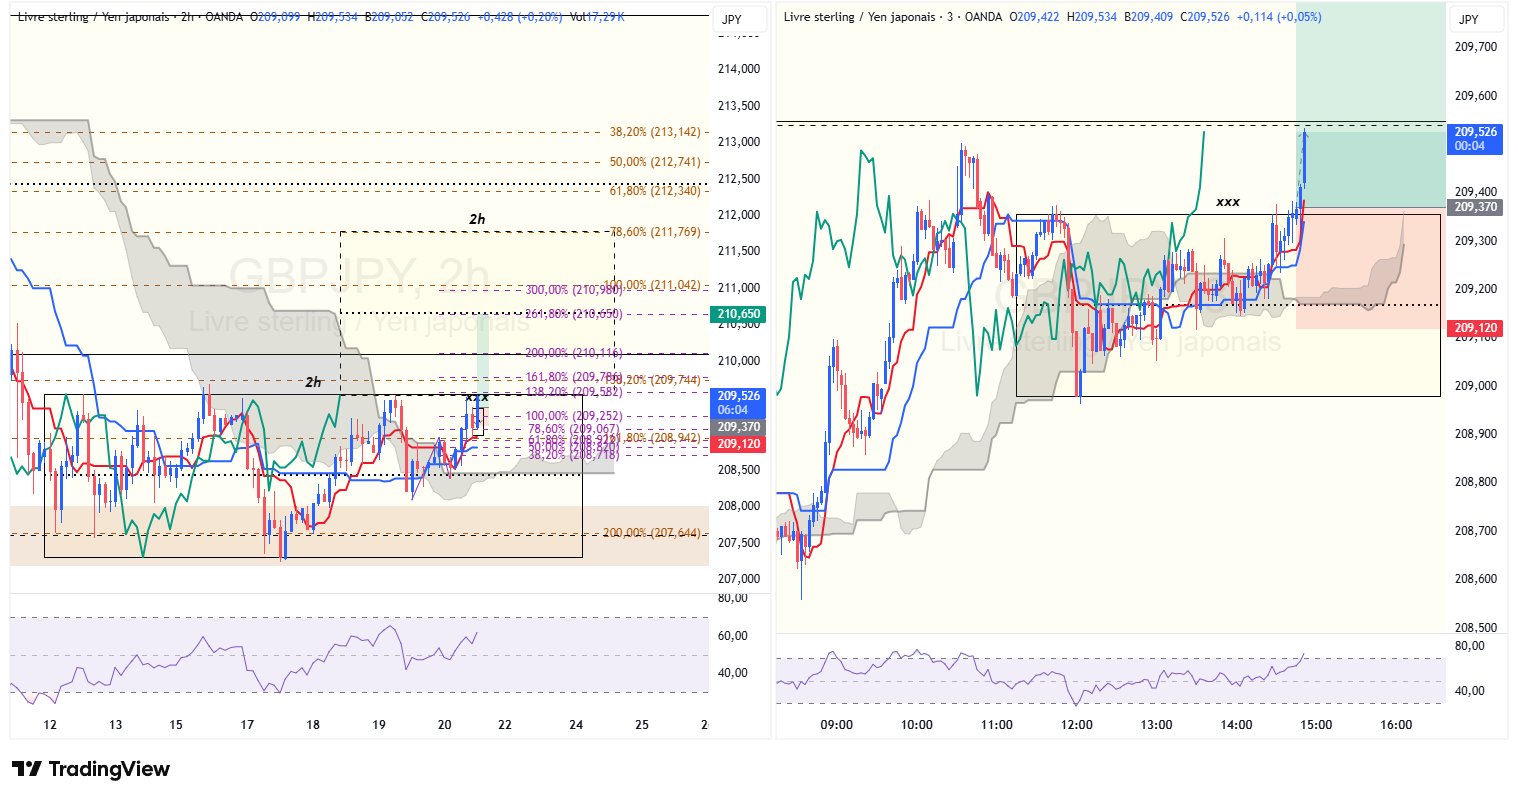Click the +0,114 (+0,05%) change value
This screenshot has width=1518, height=799.
click(x=1279, y=17)
